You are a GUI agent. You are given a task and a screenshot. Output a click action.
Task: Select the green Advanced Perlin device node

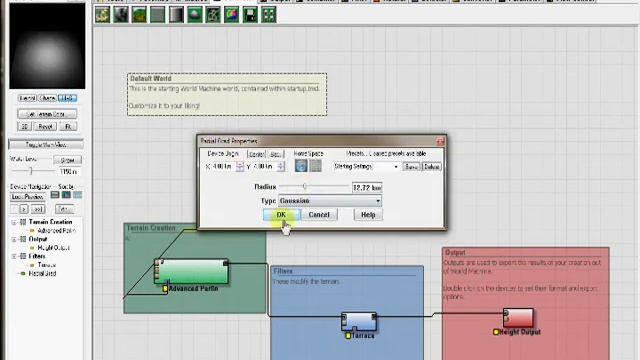coord(191,271)
